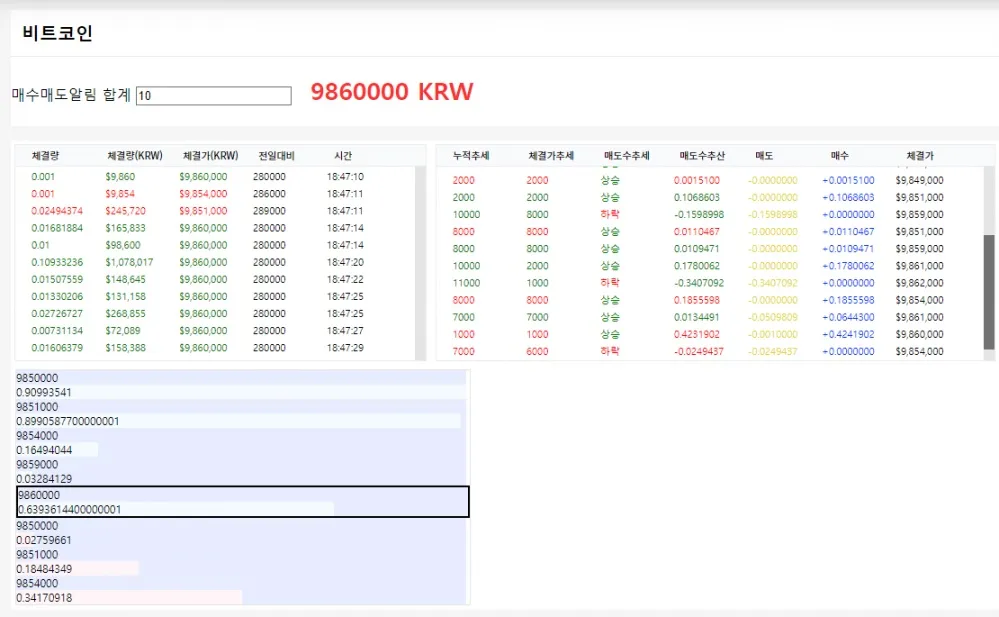Click the $72,089 trade amount
This screenshot has width=999, height=617.
pyautogui.click(x=123, y=331)
